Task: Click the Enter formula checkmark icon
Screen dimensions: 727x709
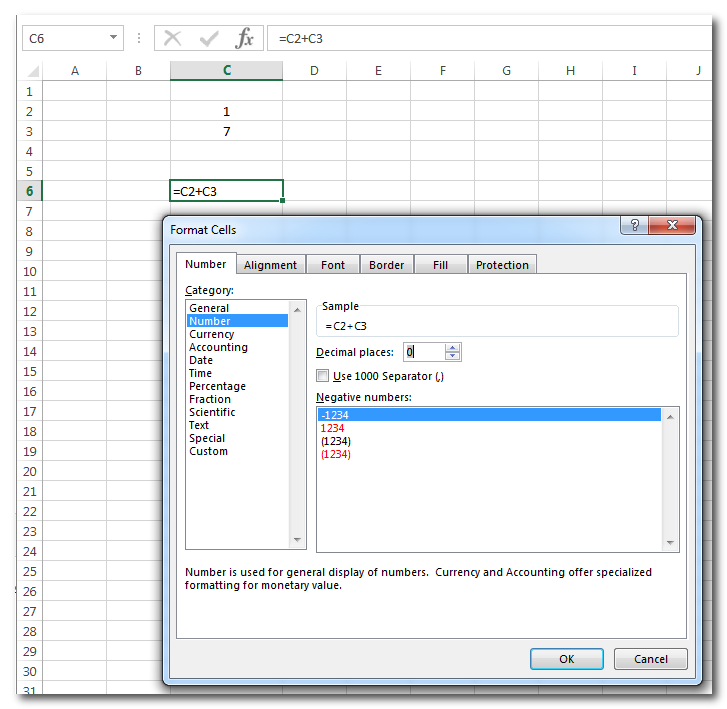Action: pyautogui.click(x=209, y=39)
